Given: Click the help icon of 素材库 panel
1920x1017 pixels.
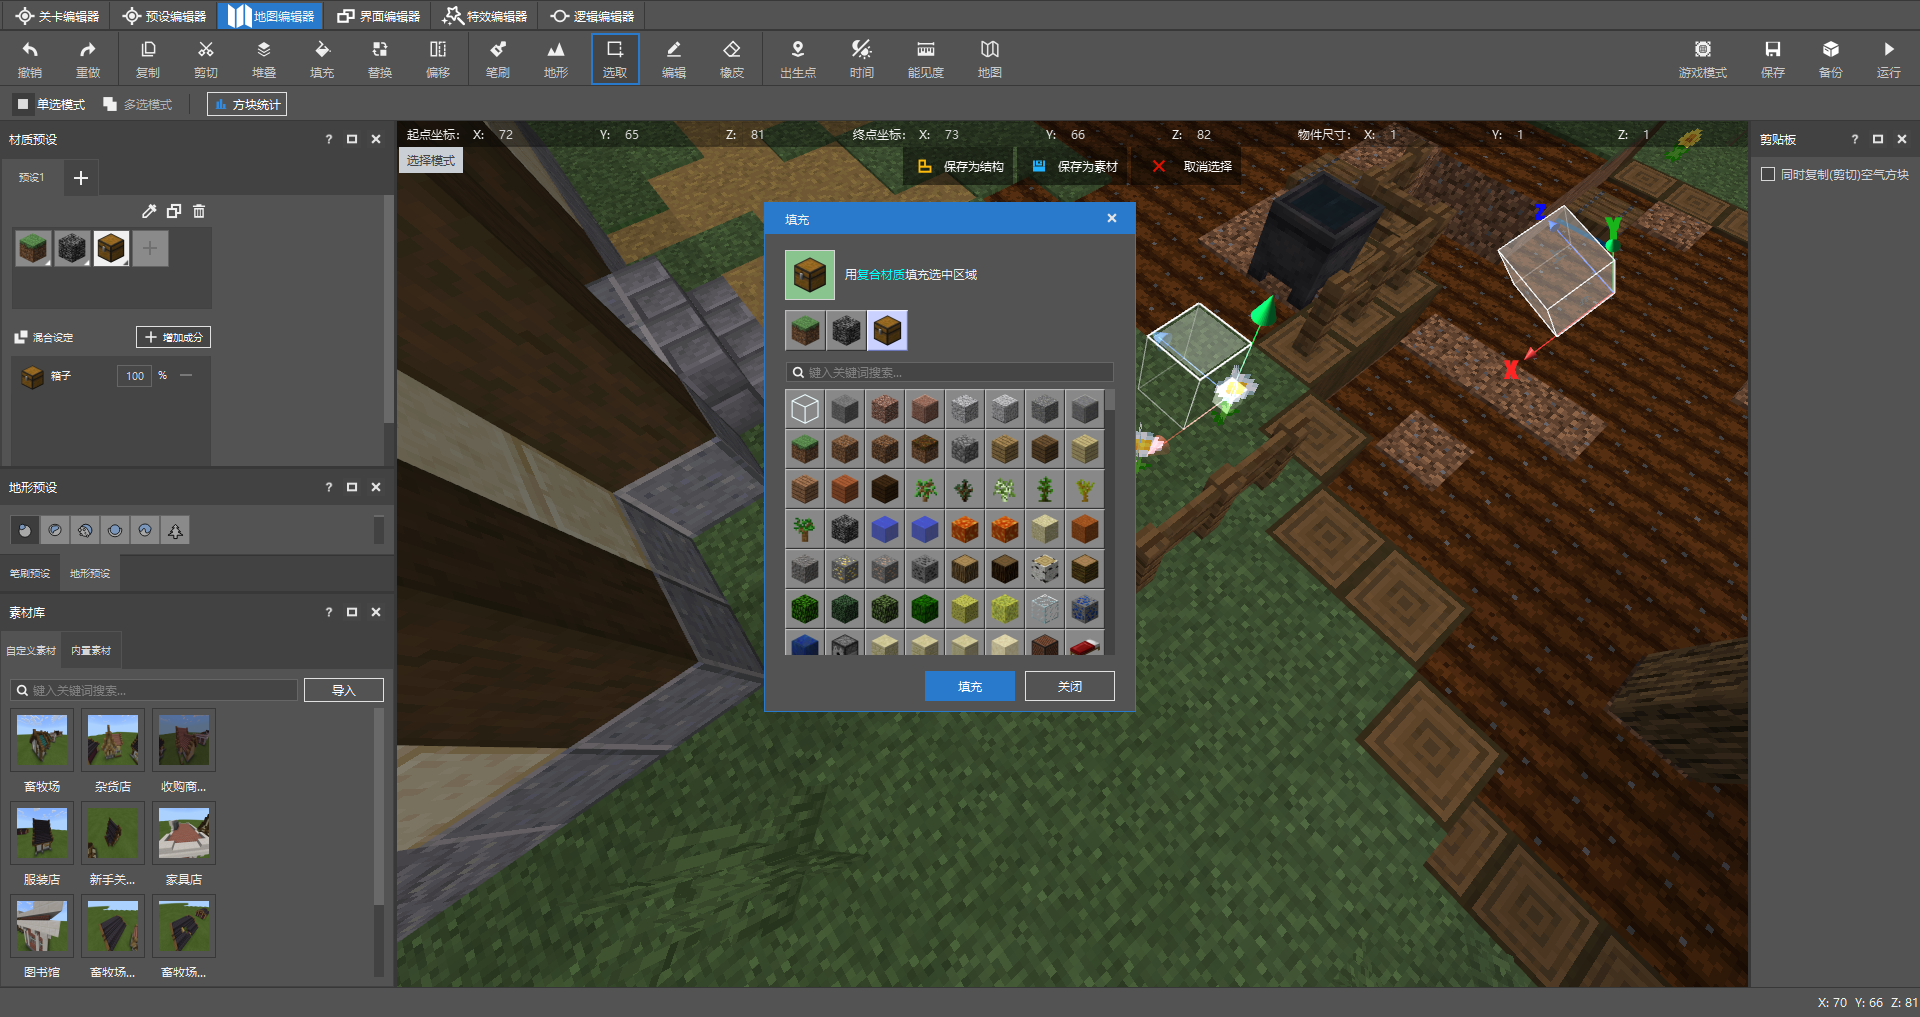Looking at the screenshot, I should 329,612.
